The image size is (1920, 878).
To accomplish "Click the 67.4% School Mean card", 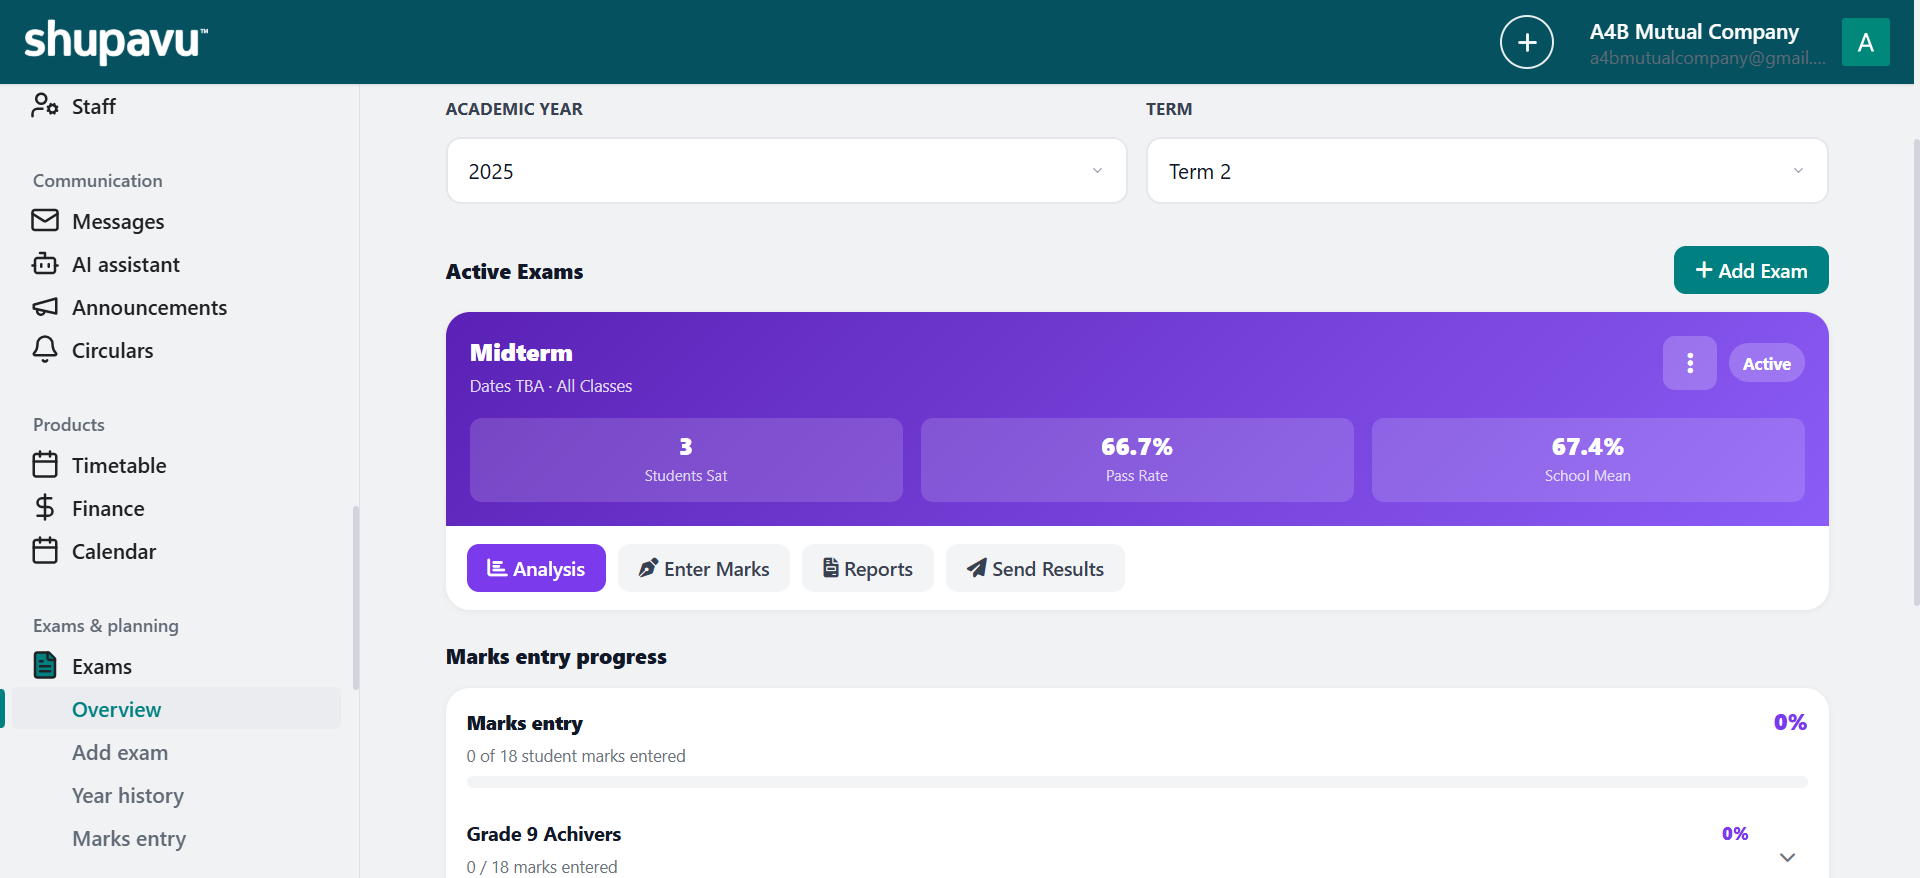I will tap(1588, 460).
